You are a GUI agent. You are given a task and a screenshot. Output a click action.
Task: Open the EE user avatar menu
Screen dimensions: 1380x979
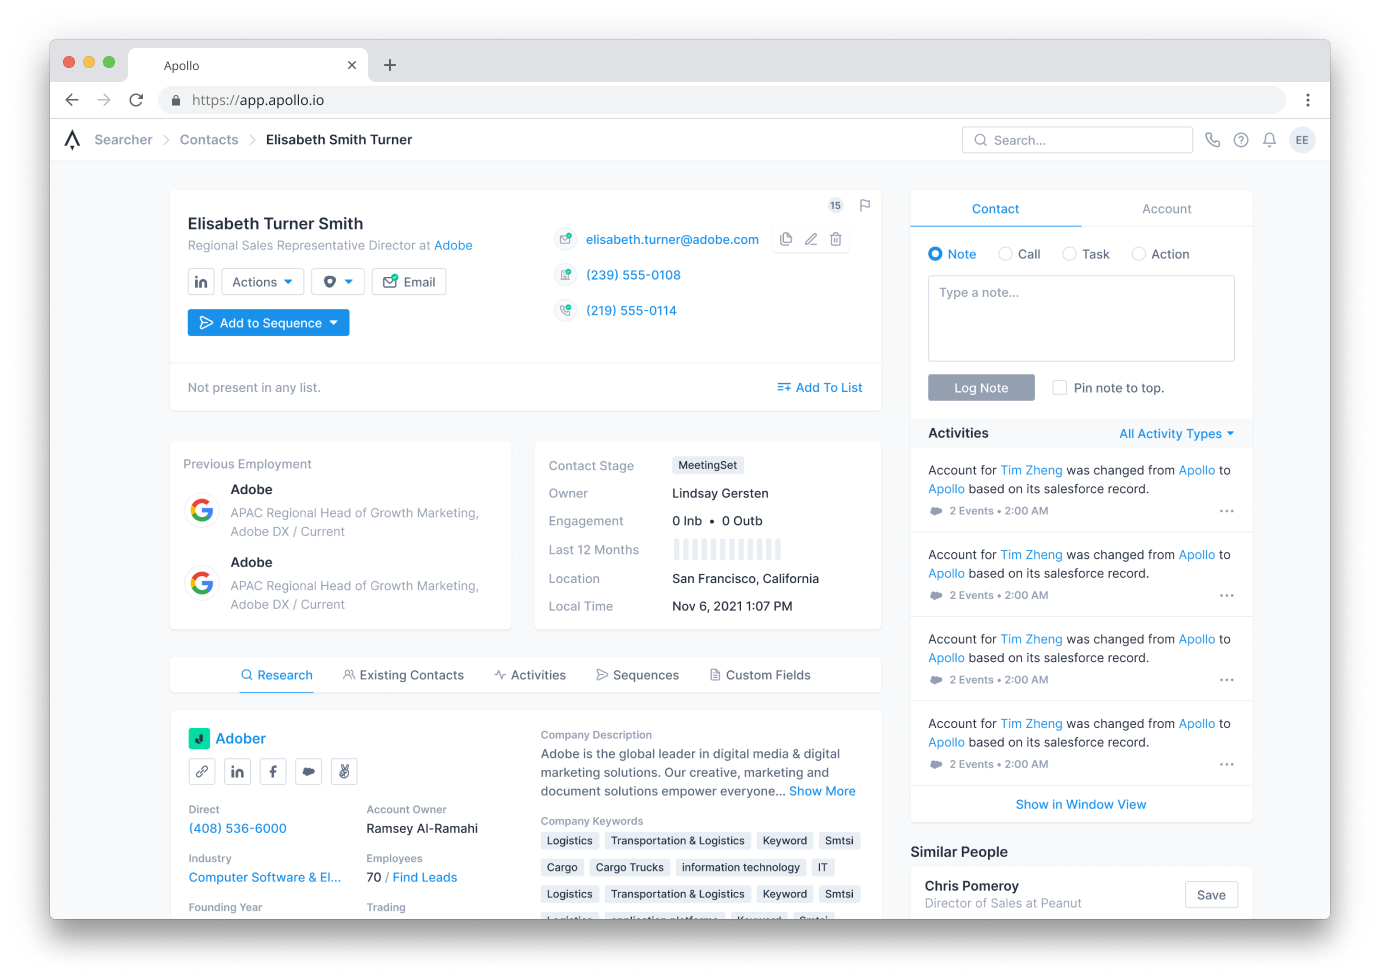(x=1302, y=140)
